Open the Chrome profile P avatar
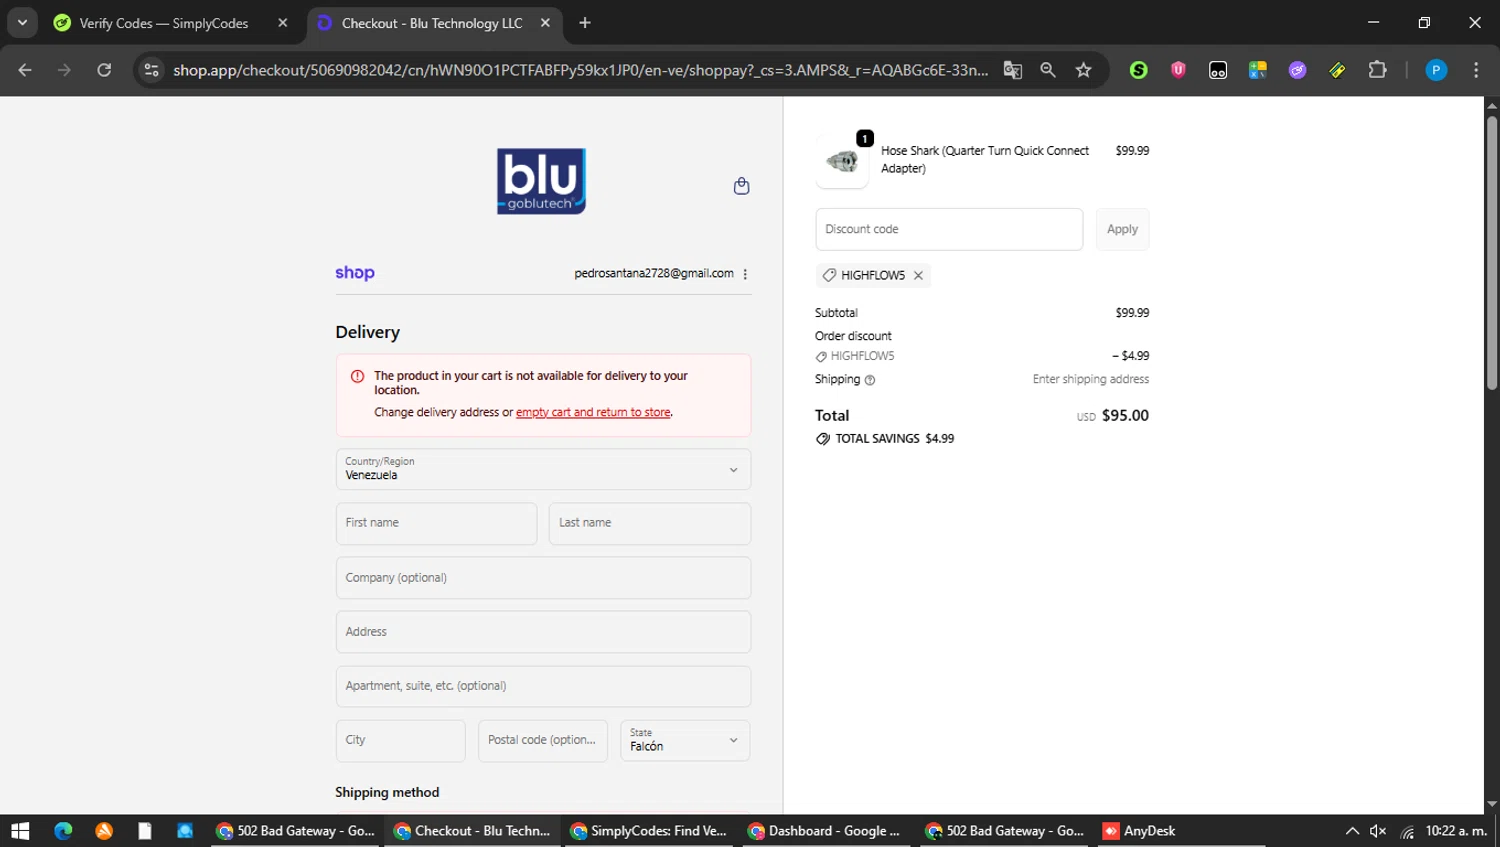1500x847 pixels. click(x=1436, y=70)
